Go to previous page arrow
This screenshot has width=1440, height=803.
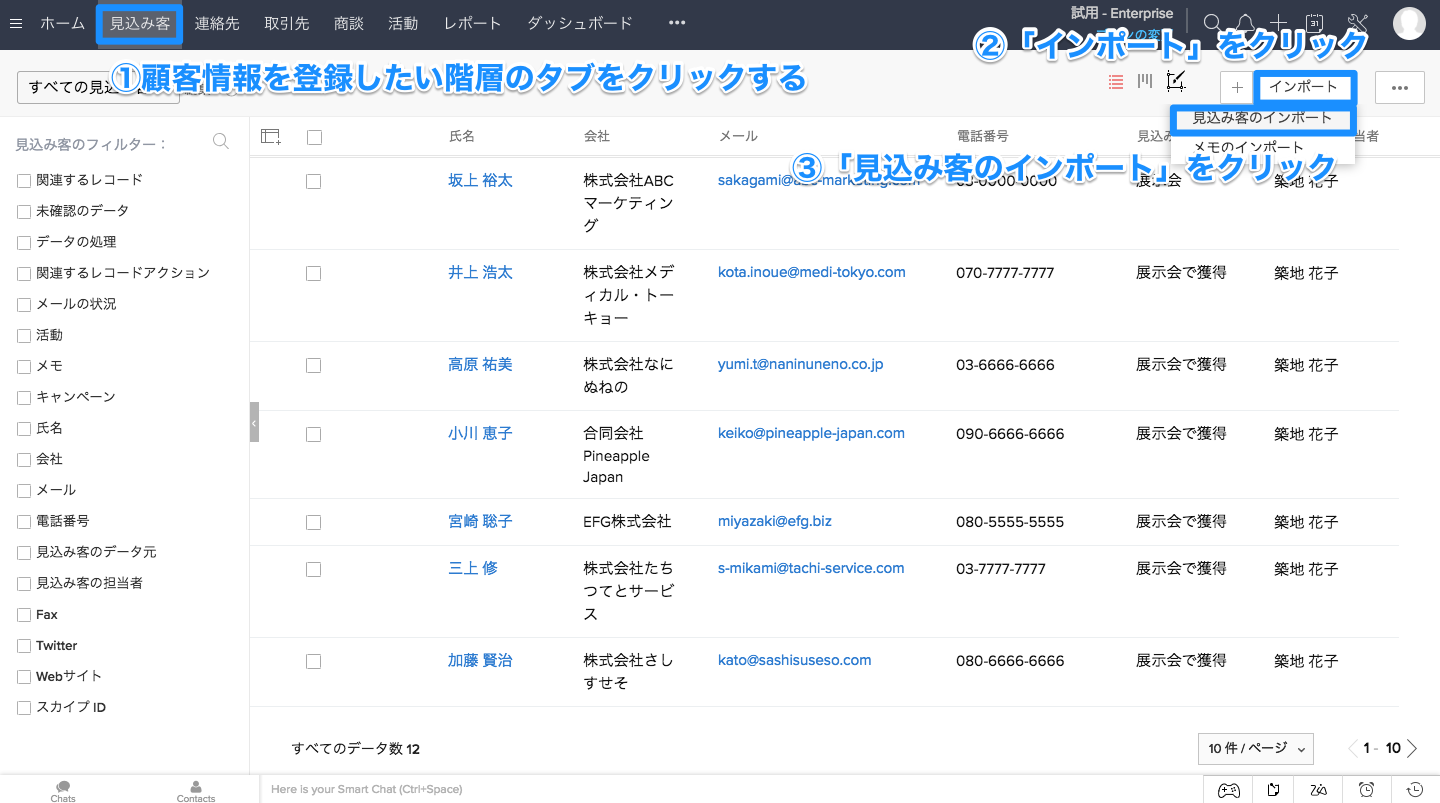click(x=1353, y=748)
